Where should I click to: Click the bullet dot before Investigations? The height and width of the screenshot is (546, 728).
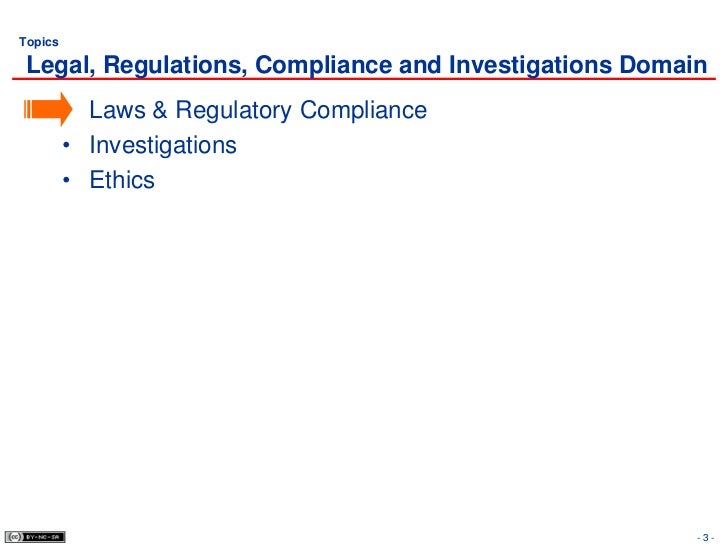(x=66, y=145)
